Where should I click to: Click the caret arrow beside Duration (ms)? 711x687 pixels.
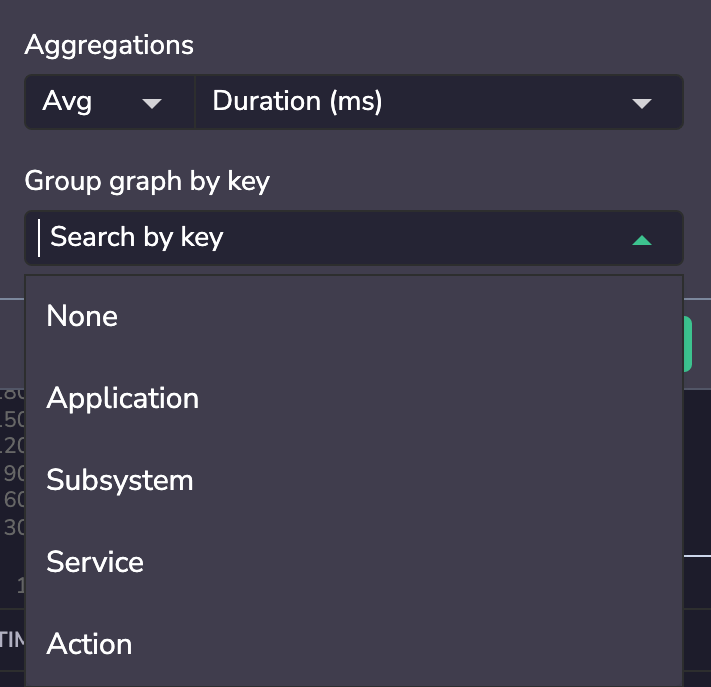(x=642, y=103)
